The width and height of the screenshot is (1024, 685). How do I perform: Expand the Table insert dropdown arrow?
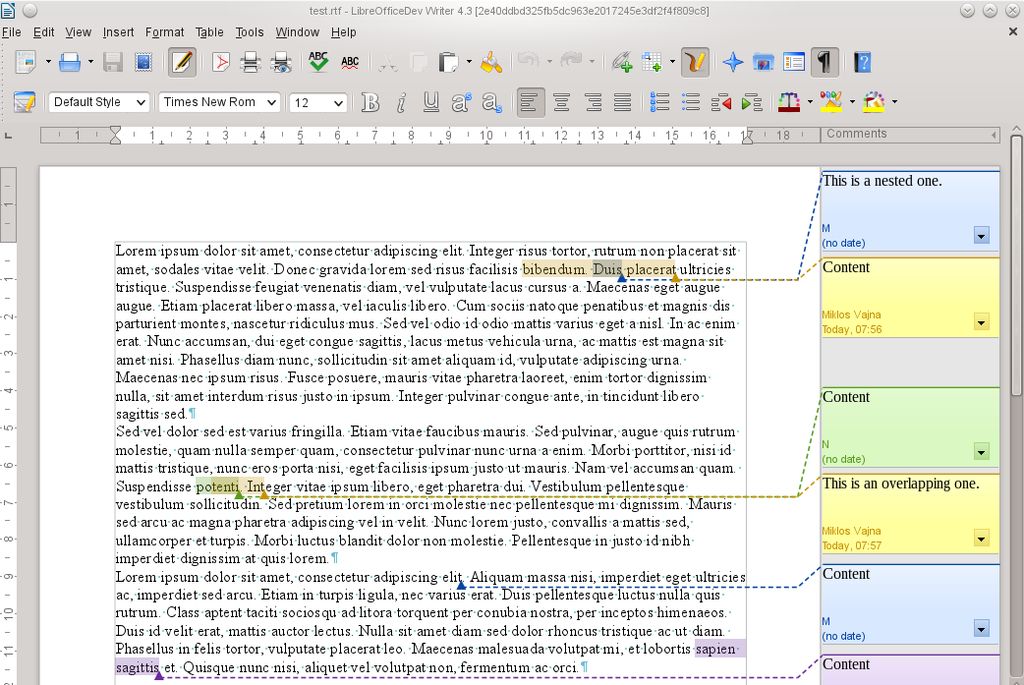672,62
